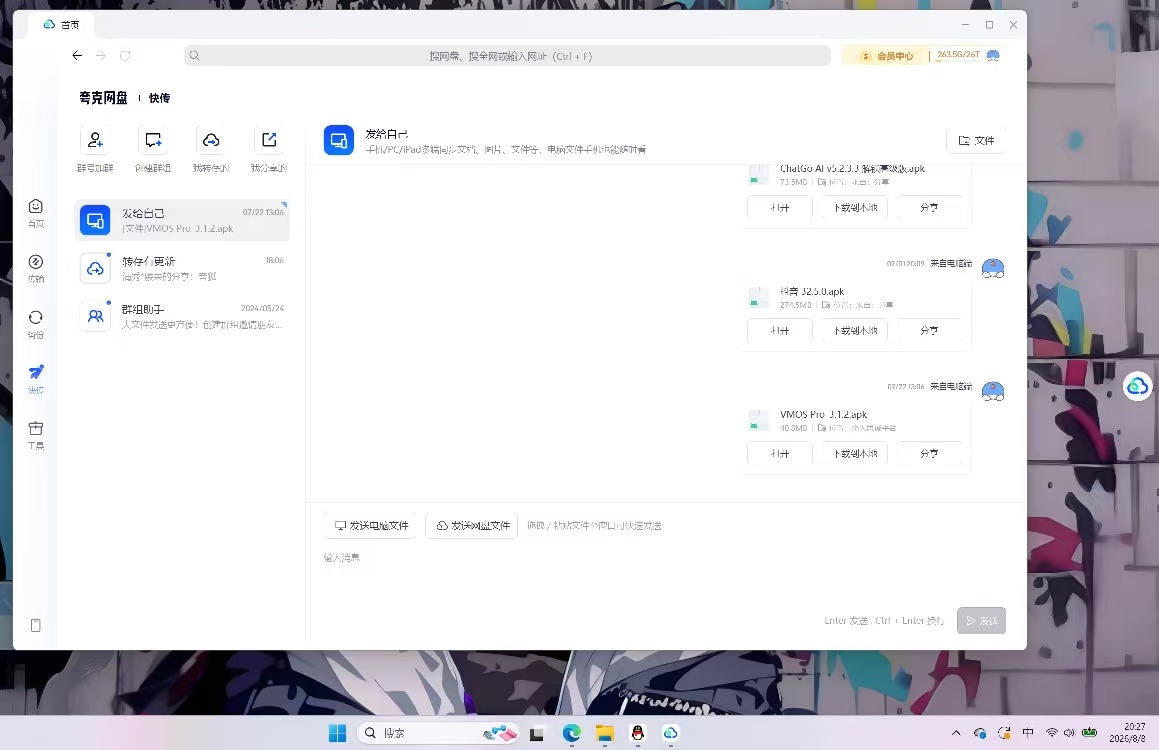Image resolution: width=1159 pixels, height=750 pixels.
Task: Open the VMOS Pro 3.1.2.apk file
Action: click(x=780, y=454)
